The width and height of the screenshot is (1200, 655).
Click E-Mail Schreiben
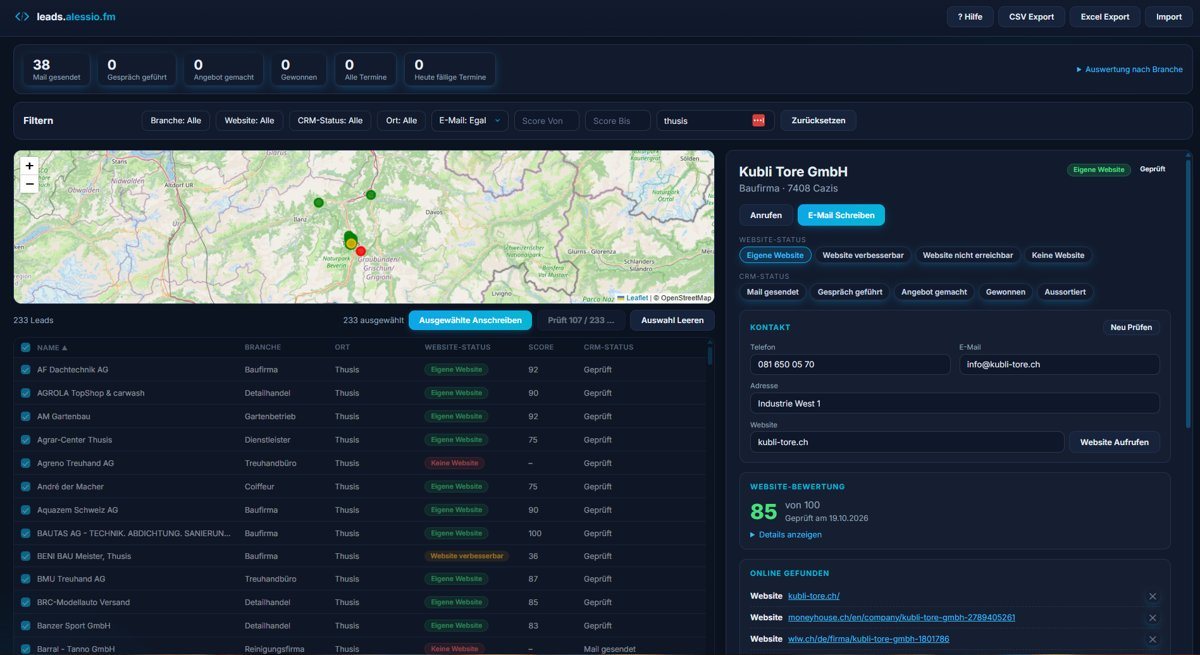tap(841, 215)
